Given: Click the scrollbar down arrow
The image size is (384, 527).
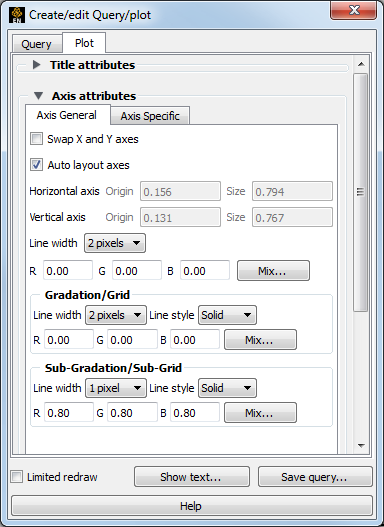Looking at the screenshot, I should click(361, 446).
